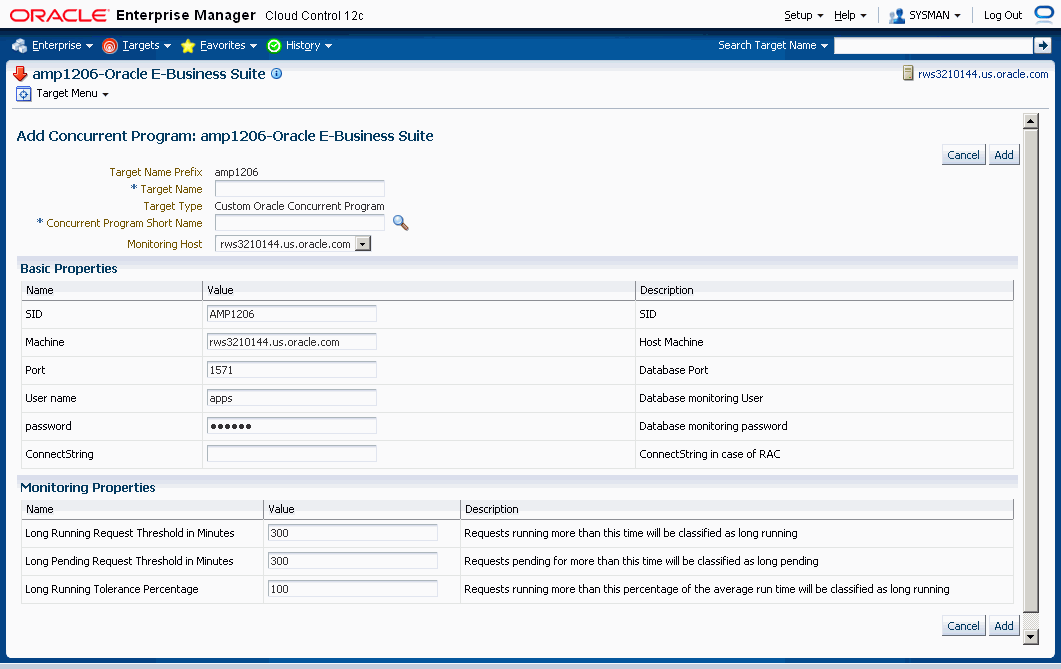Click the Target Menu icon
1061x669 pixels.
click(x=24, y=94)
